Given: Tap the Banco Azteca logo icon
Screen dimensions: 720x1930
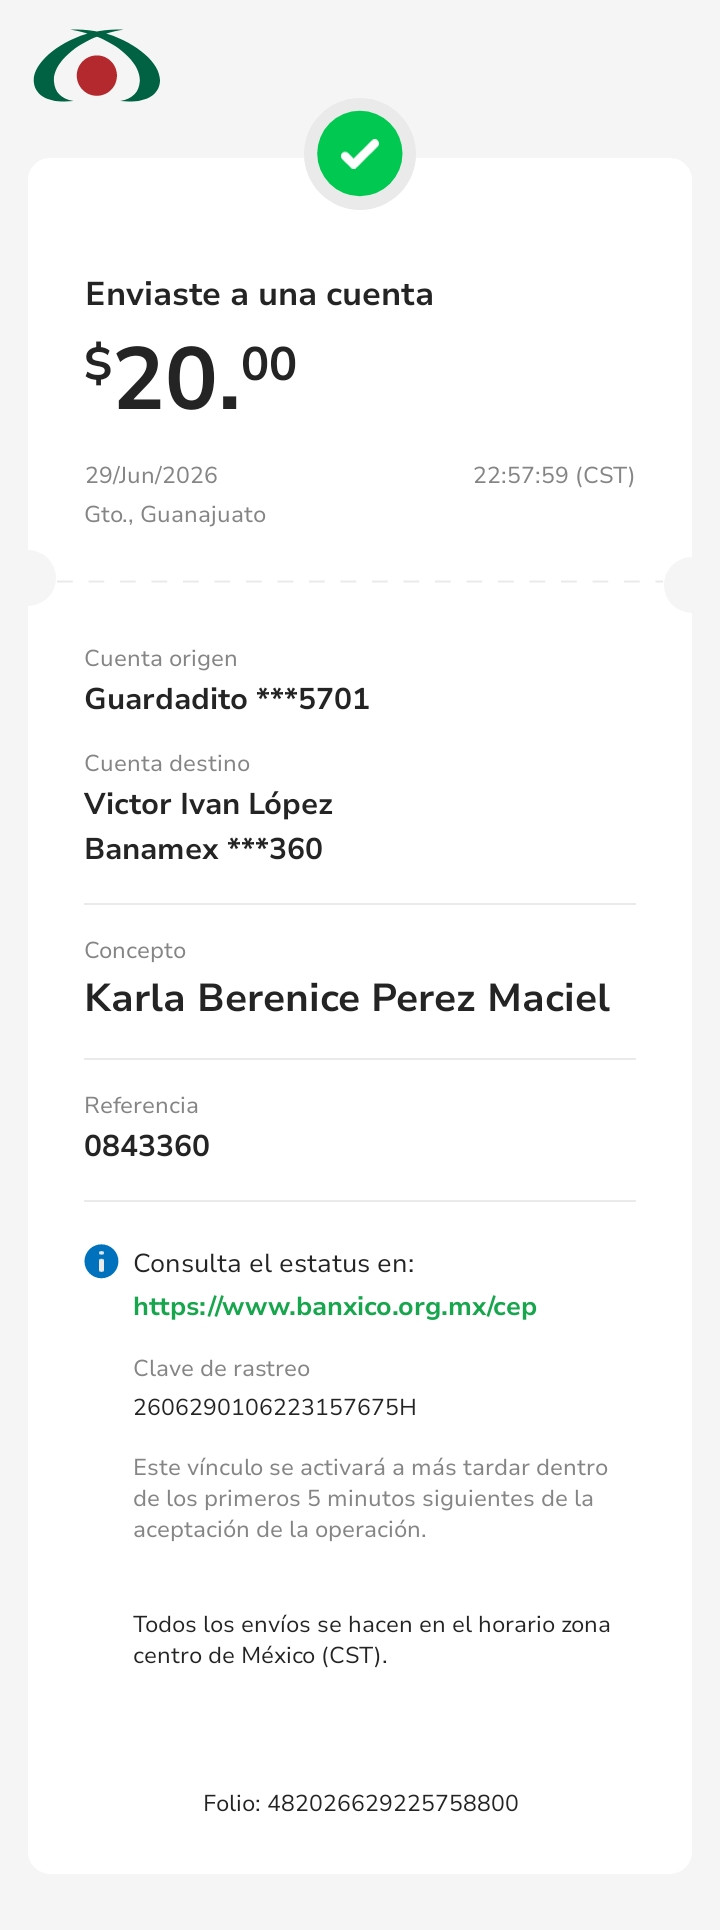Looking at the screenshot, I should tap(97, 66).
